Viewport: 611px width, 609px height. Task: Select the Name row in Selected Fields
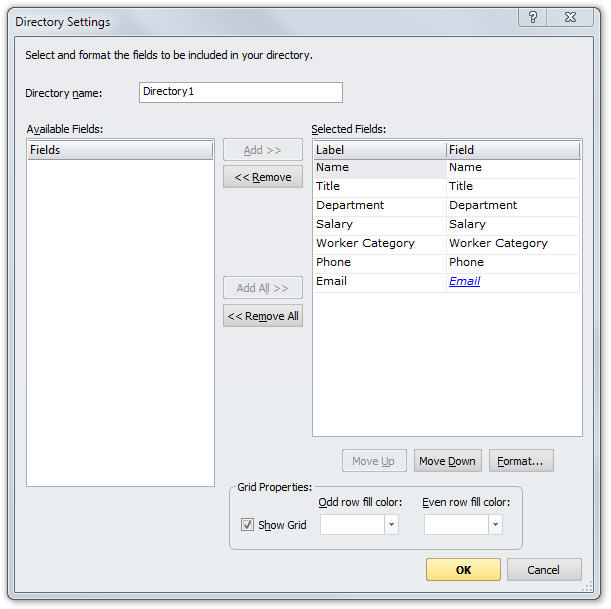(x=379, y=168)
